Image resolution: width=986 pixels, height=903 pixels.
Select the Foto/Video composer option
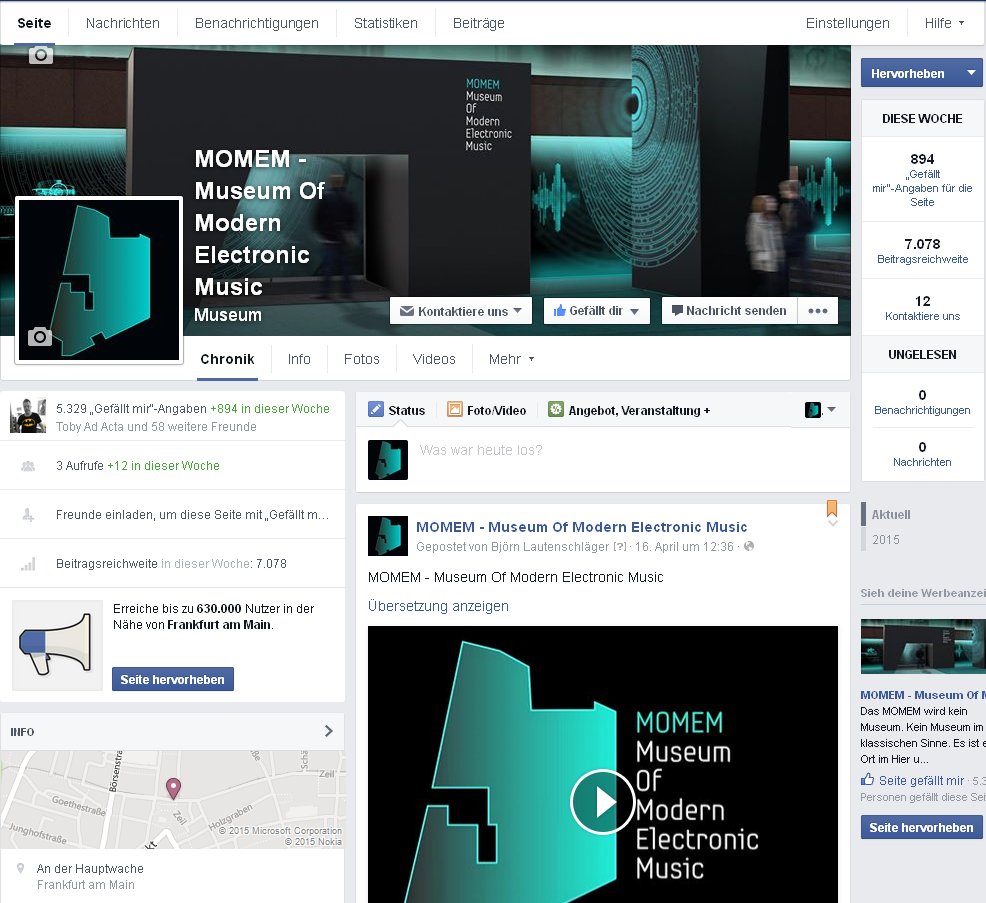click(x=487, y=410)
